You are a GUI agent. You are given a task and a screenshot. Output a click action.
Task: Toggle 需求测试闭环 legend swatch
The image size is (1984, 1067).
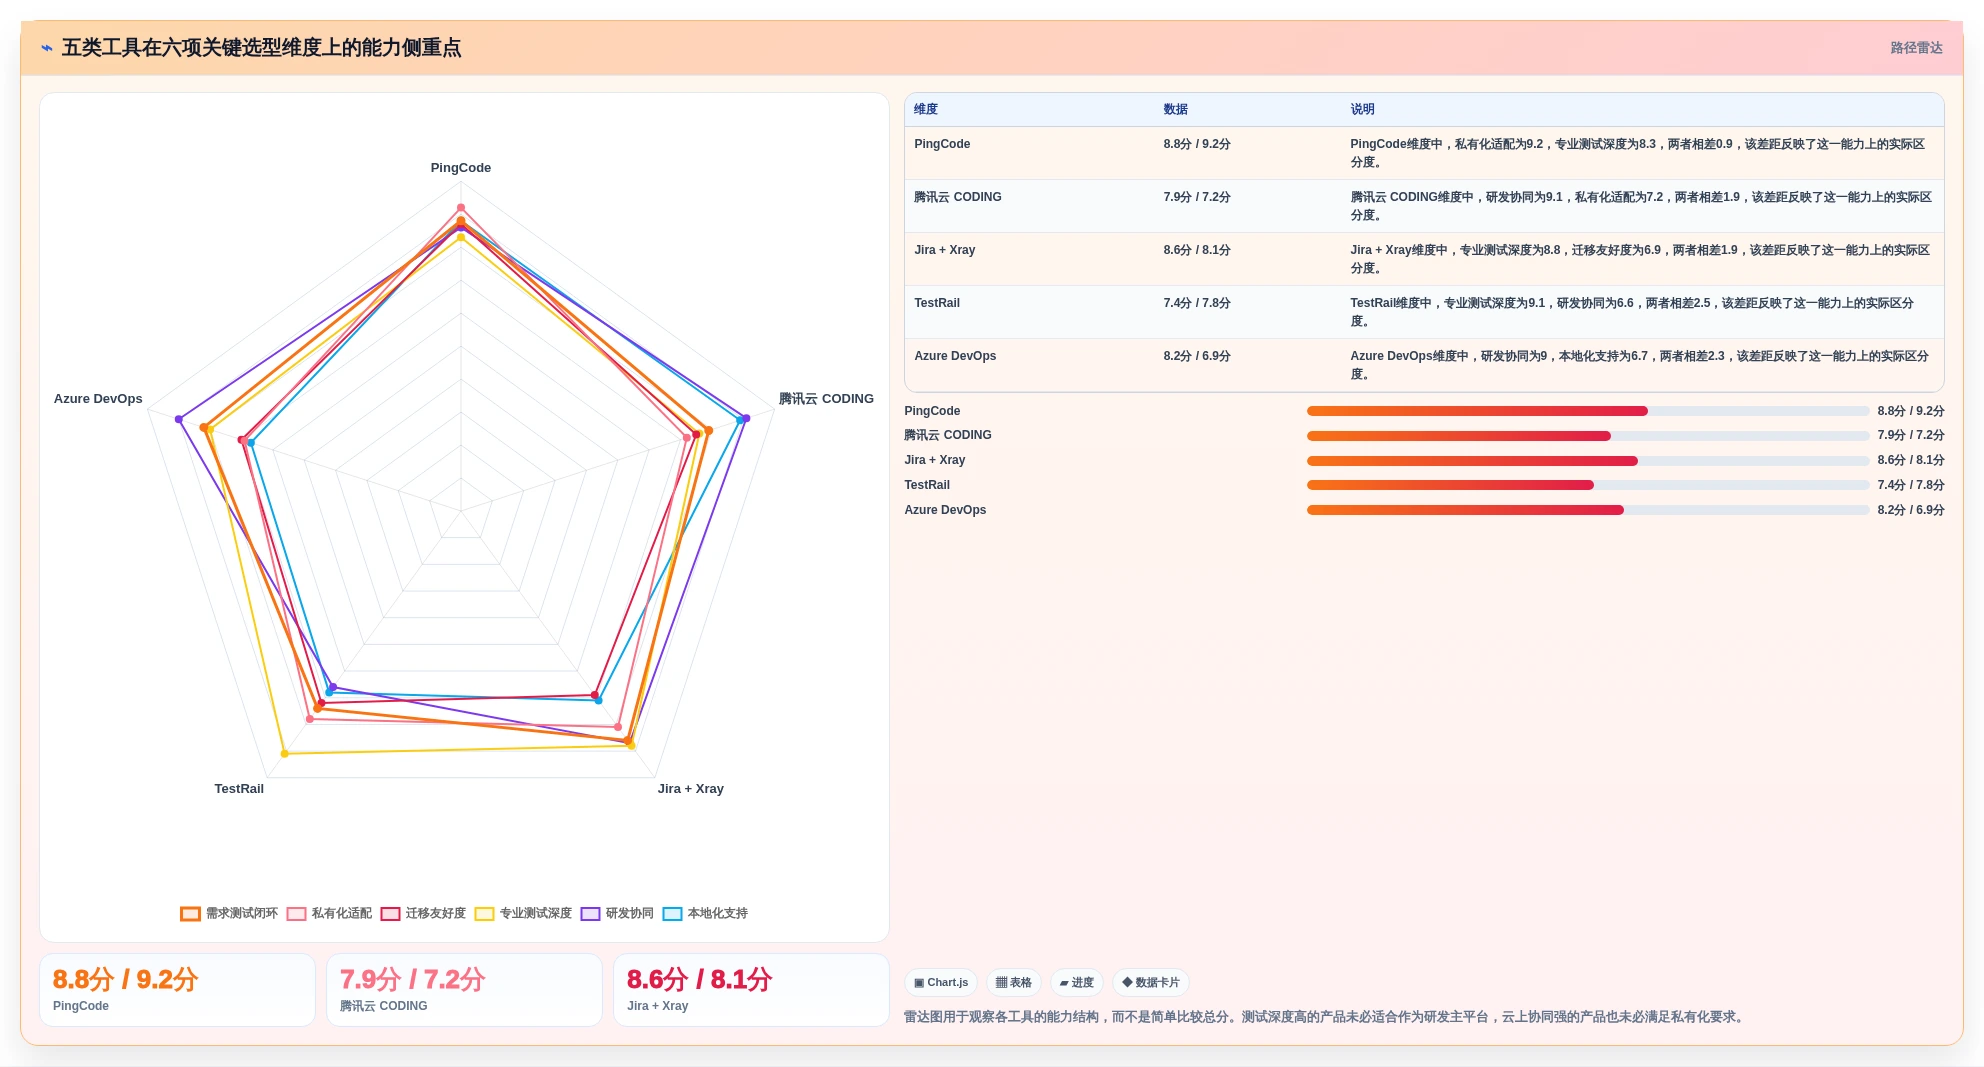click(190, 914)
